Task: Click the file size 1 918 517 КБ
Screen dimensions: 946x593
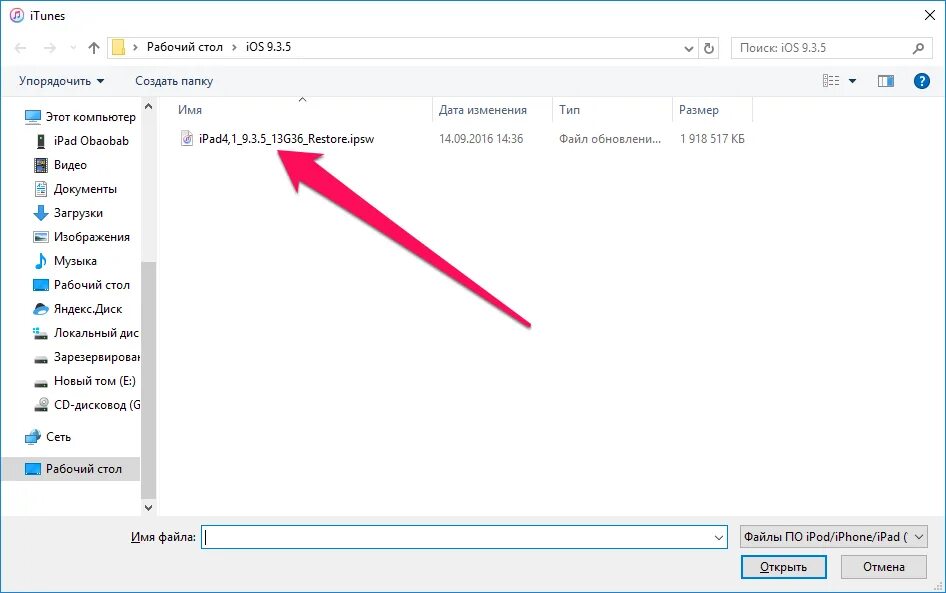Action: (712, 139)
